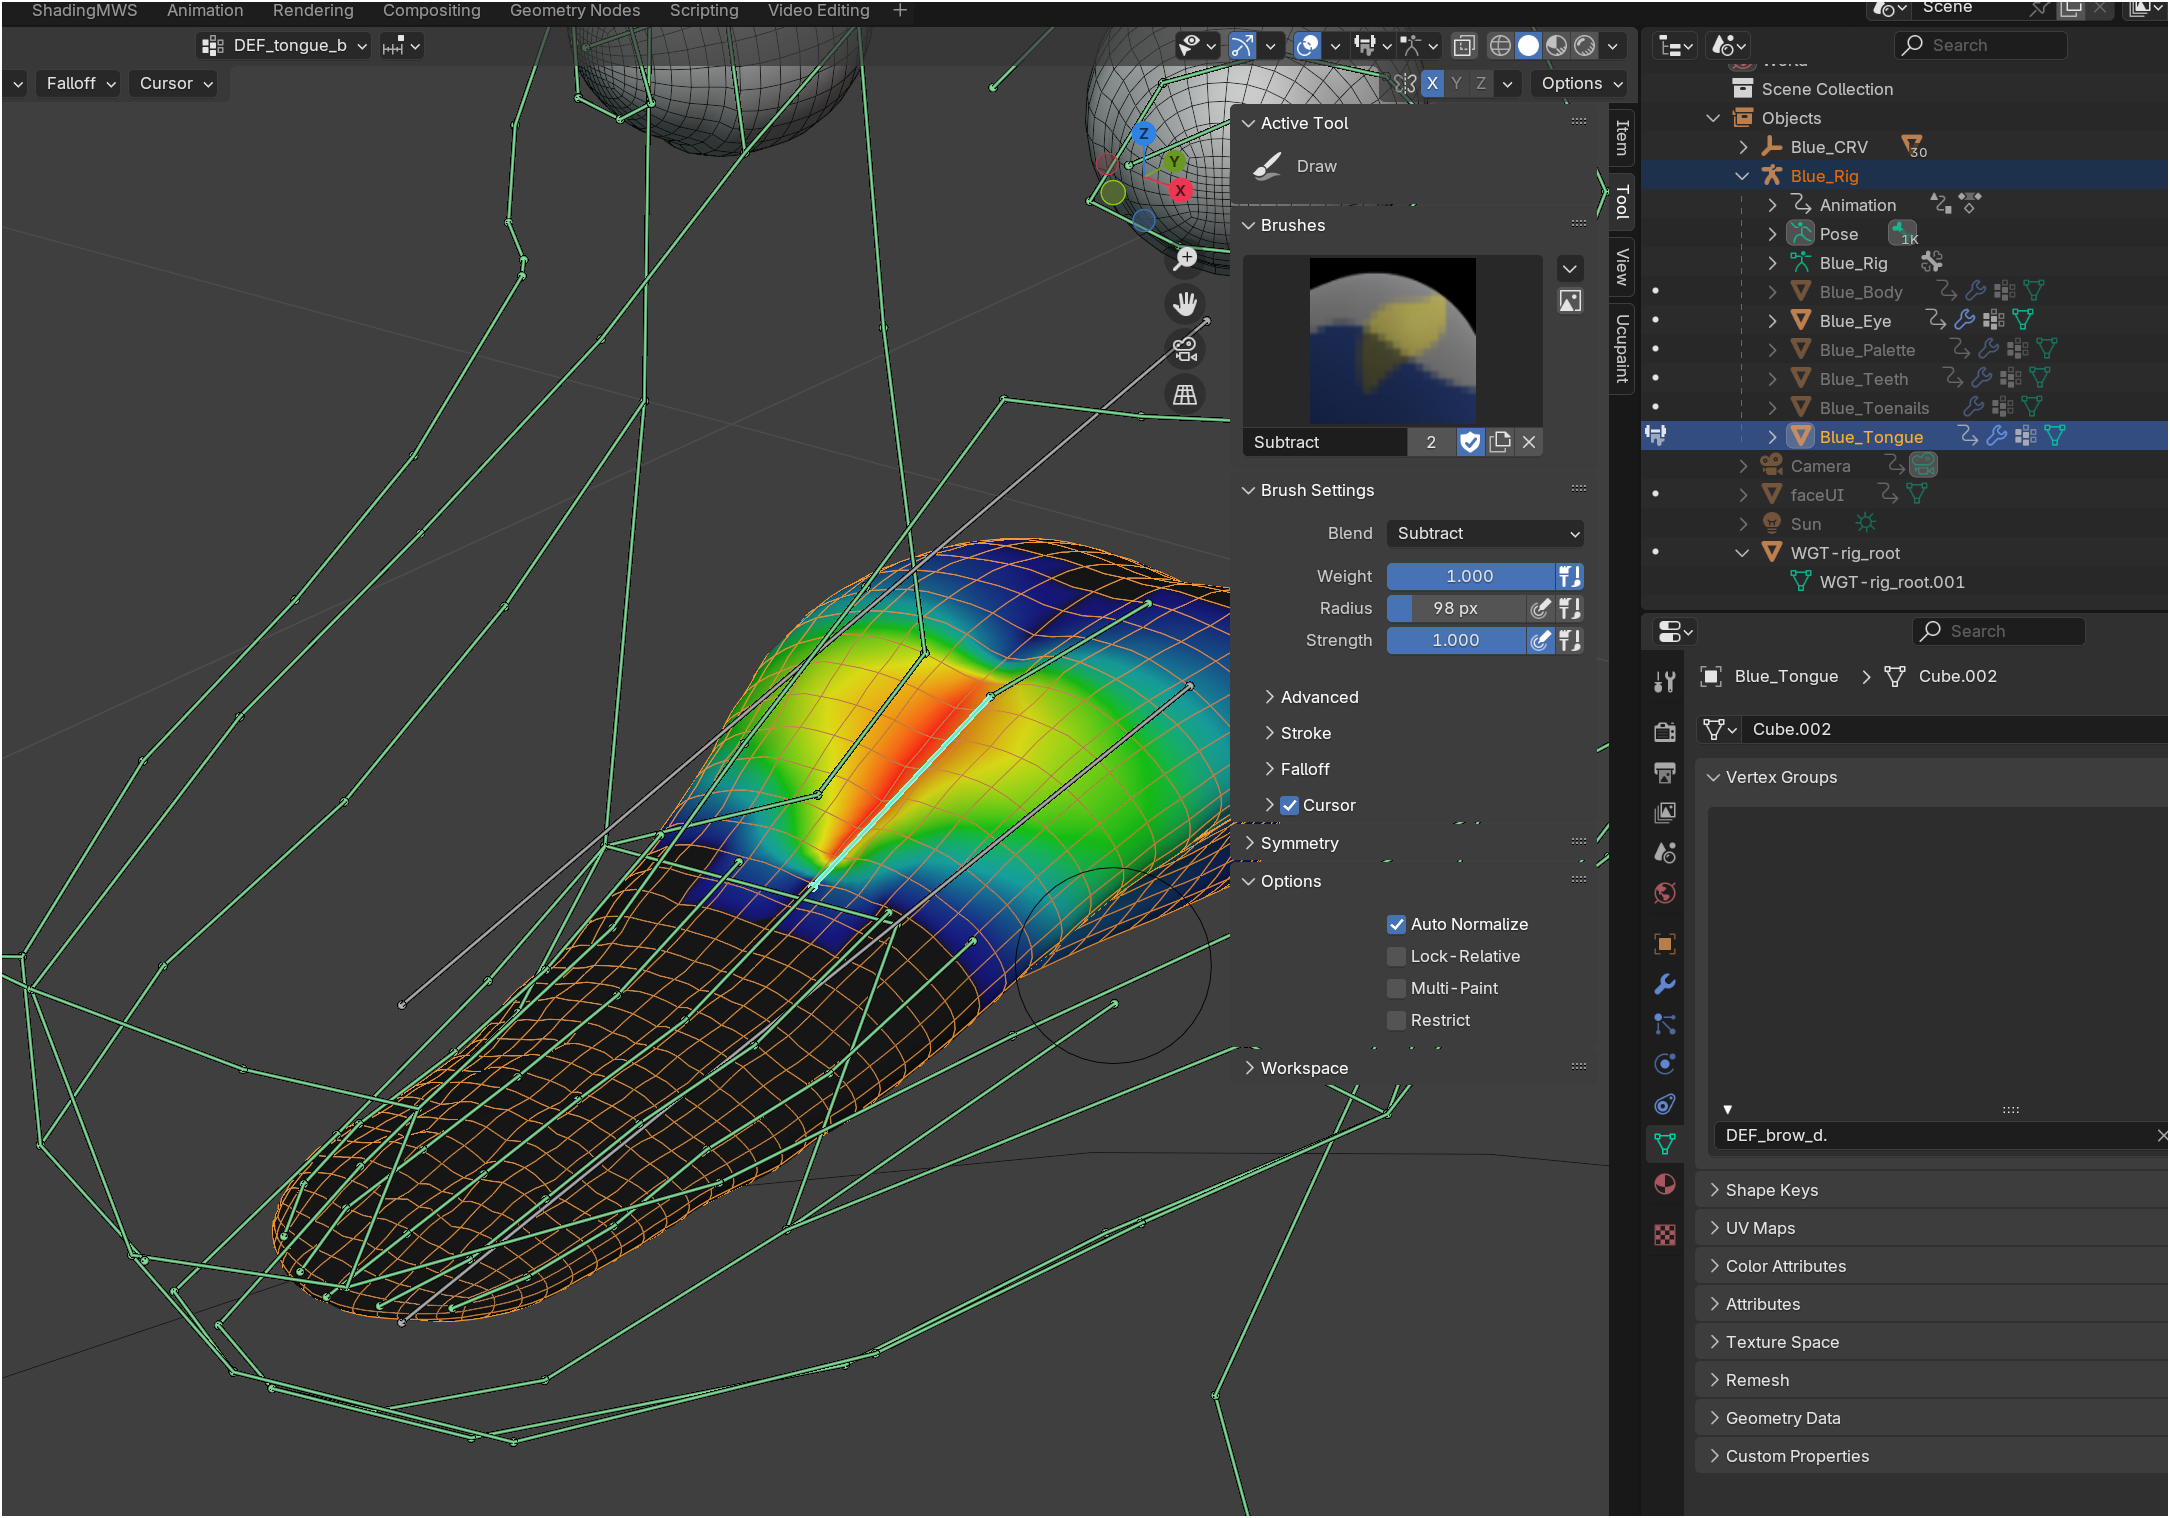2170x1518 pixels.
Task: Toggle X axis mirror symmetry
Action: (1433, 83)
